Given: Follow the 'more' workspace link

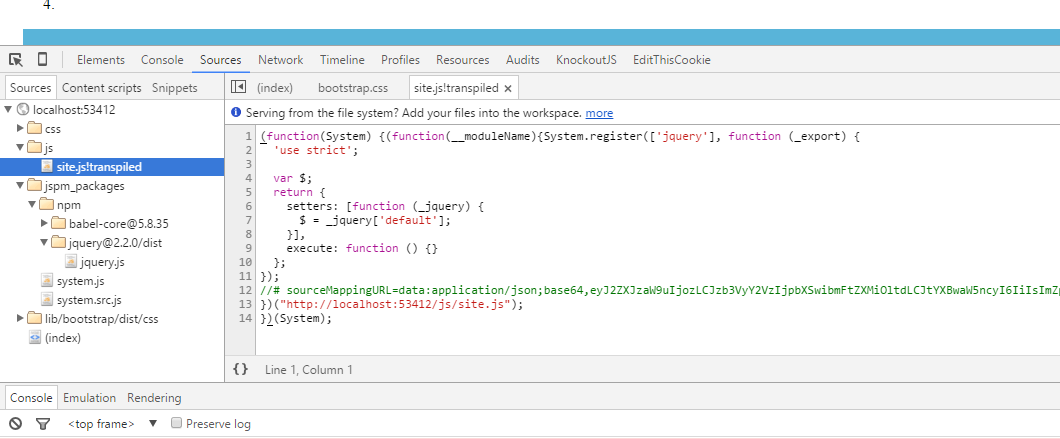Looking at the screenshot, I should click(599, 113).
